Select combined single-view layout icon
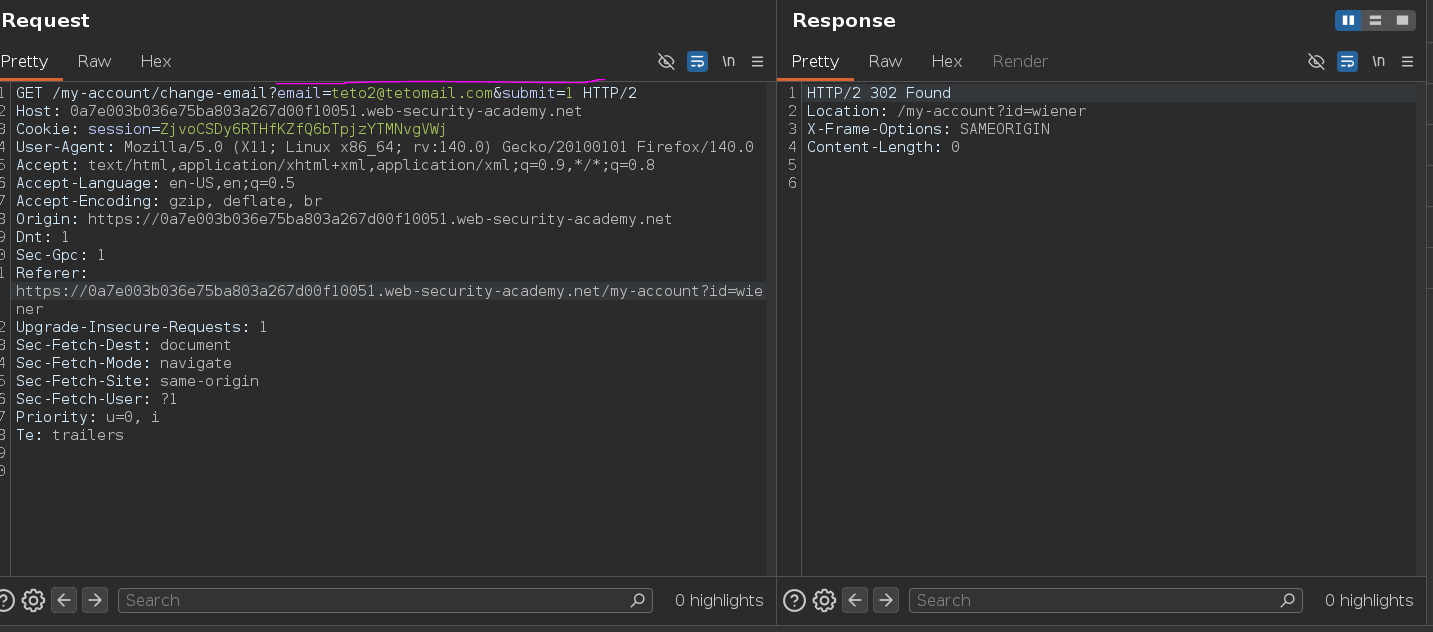 pyautogui.click(x=1403, y=20)
